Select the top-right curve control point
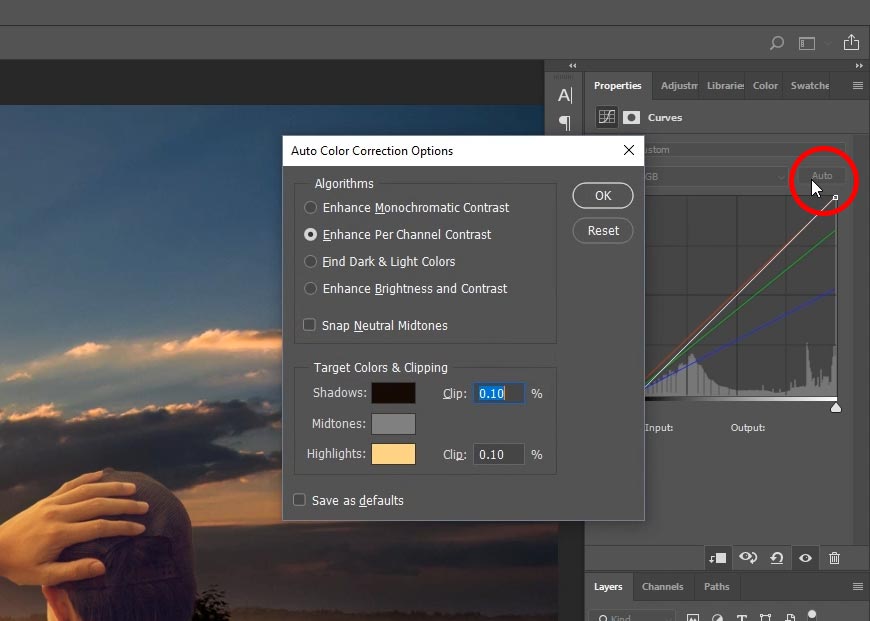 tap(836, 198)
